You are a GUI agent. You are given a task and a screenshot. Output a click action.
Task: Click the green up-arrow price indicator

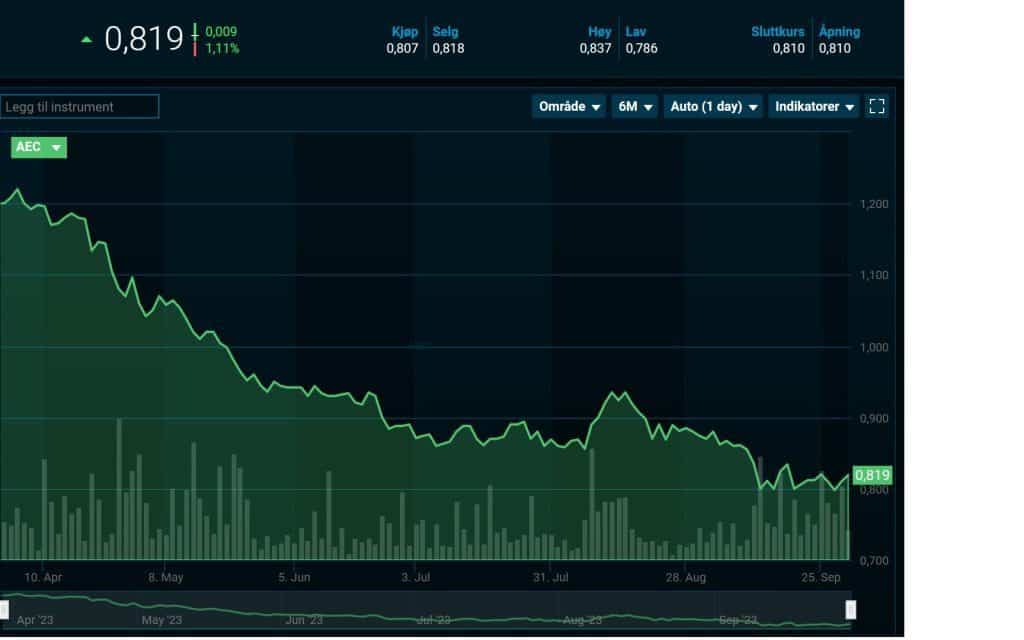click(86, 40)
